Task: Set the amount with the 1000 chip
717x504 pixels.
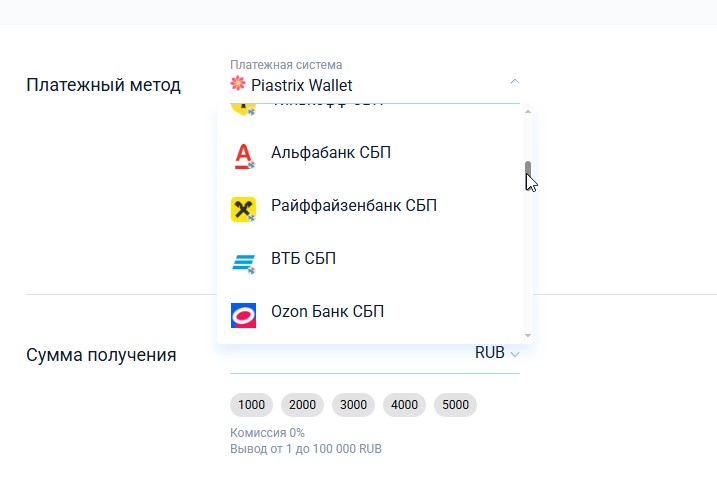Action: tap(252, 405)
